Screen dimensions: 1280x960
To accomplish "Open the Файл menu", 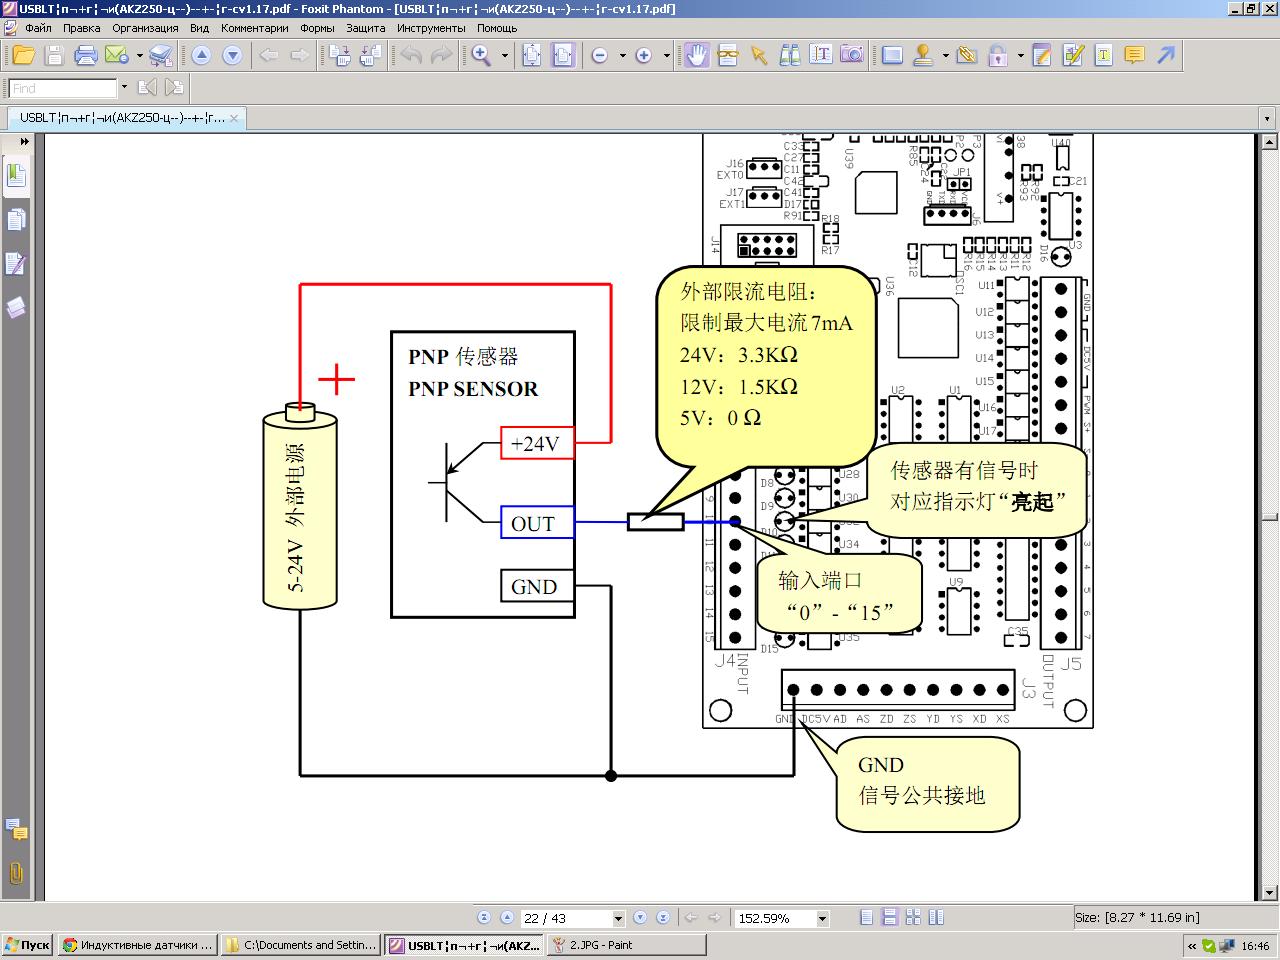I will [x=38, y=28].
